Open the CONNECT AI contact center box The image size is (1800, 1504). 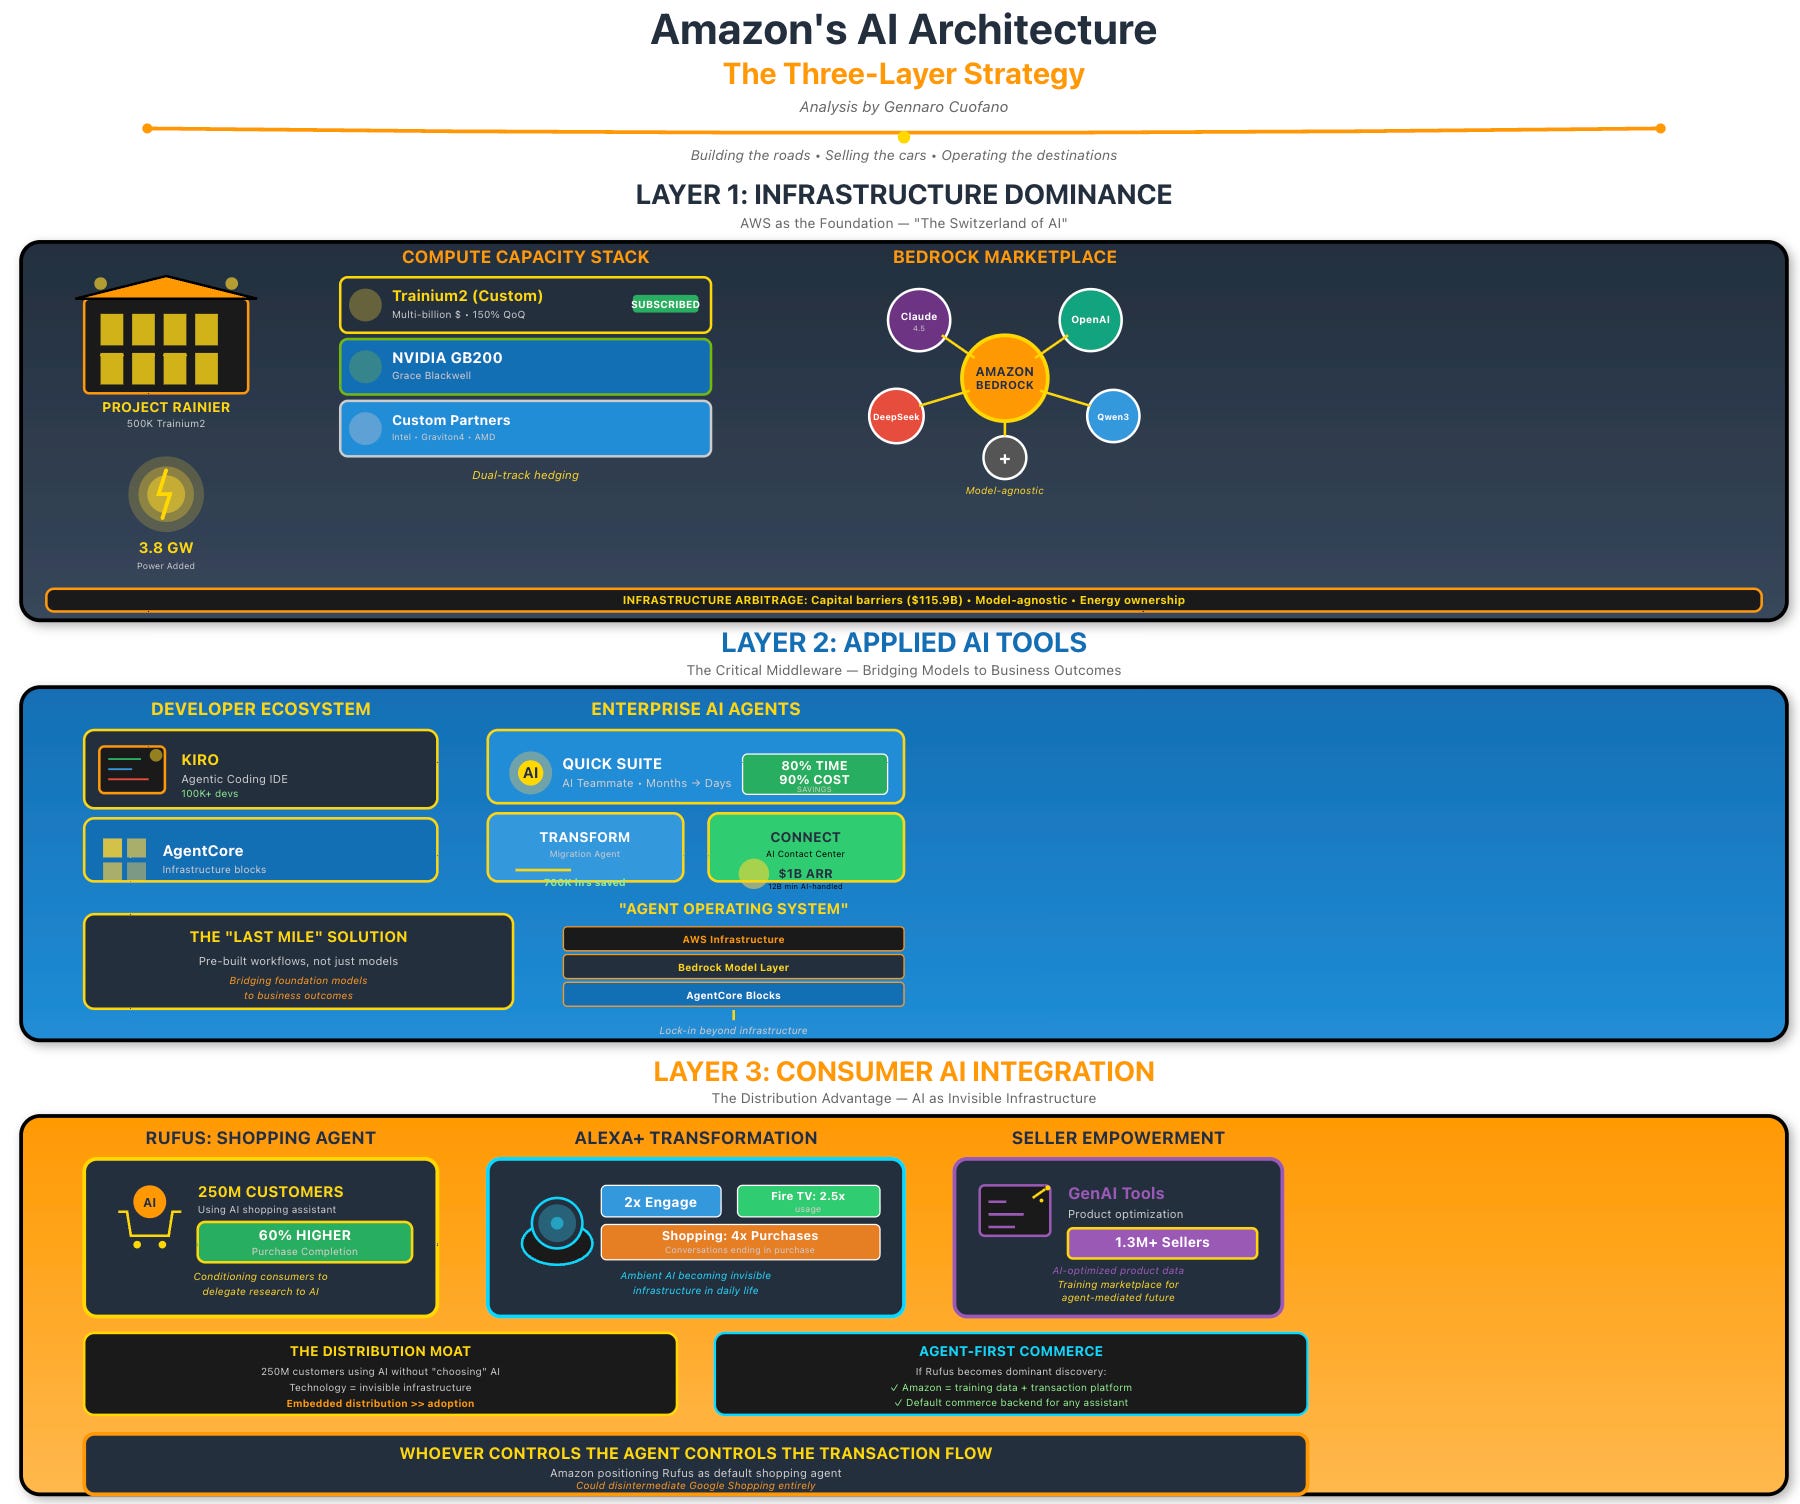coord(805,847)
